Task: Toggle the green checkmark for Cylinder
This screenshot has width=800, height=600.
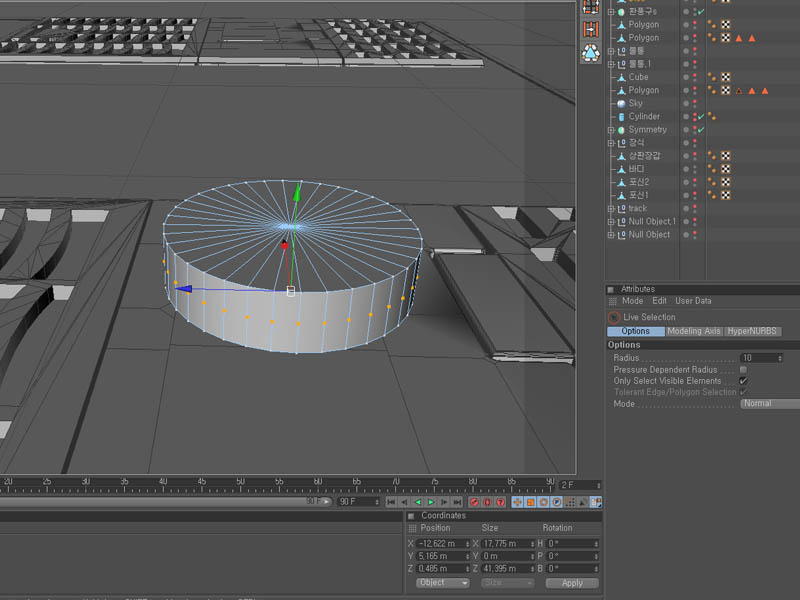Action: [701, 117]
